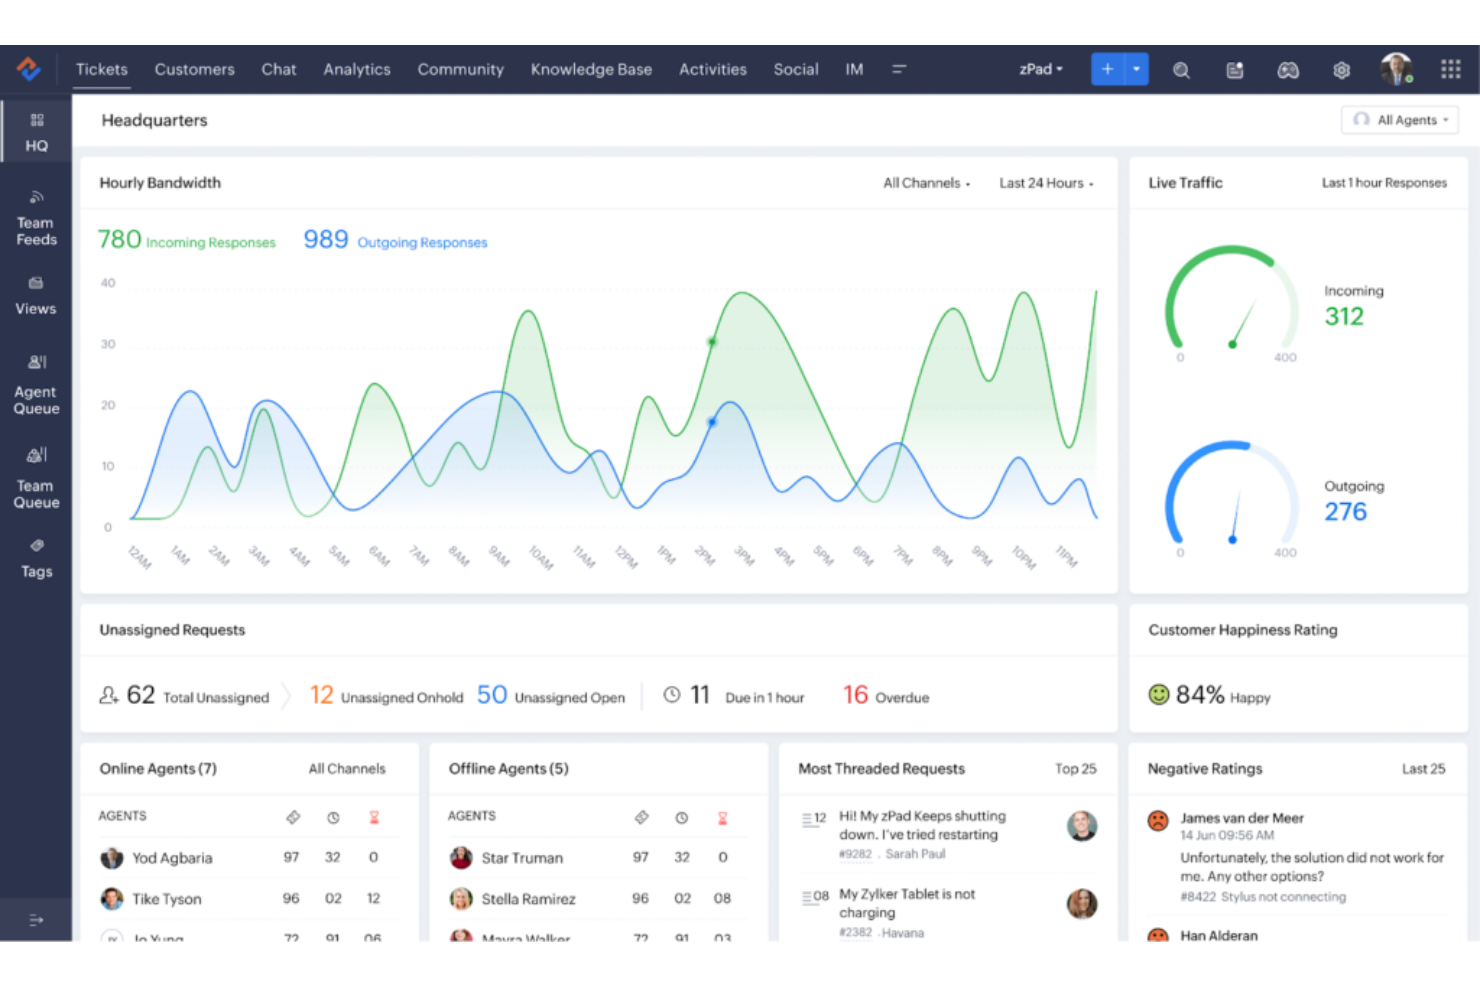The image size is (1480, 987).
Task: Open the zPad department selector
Action: [x=1040, y=69]
